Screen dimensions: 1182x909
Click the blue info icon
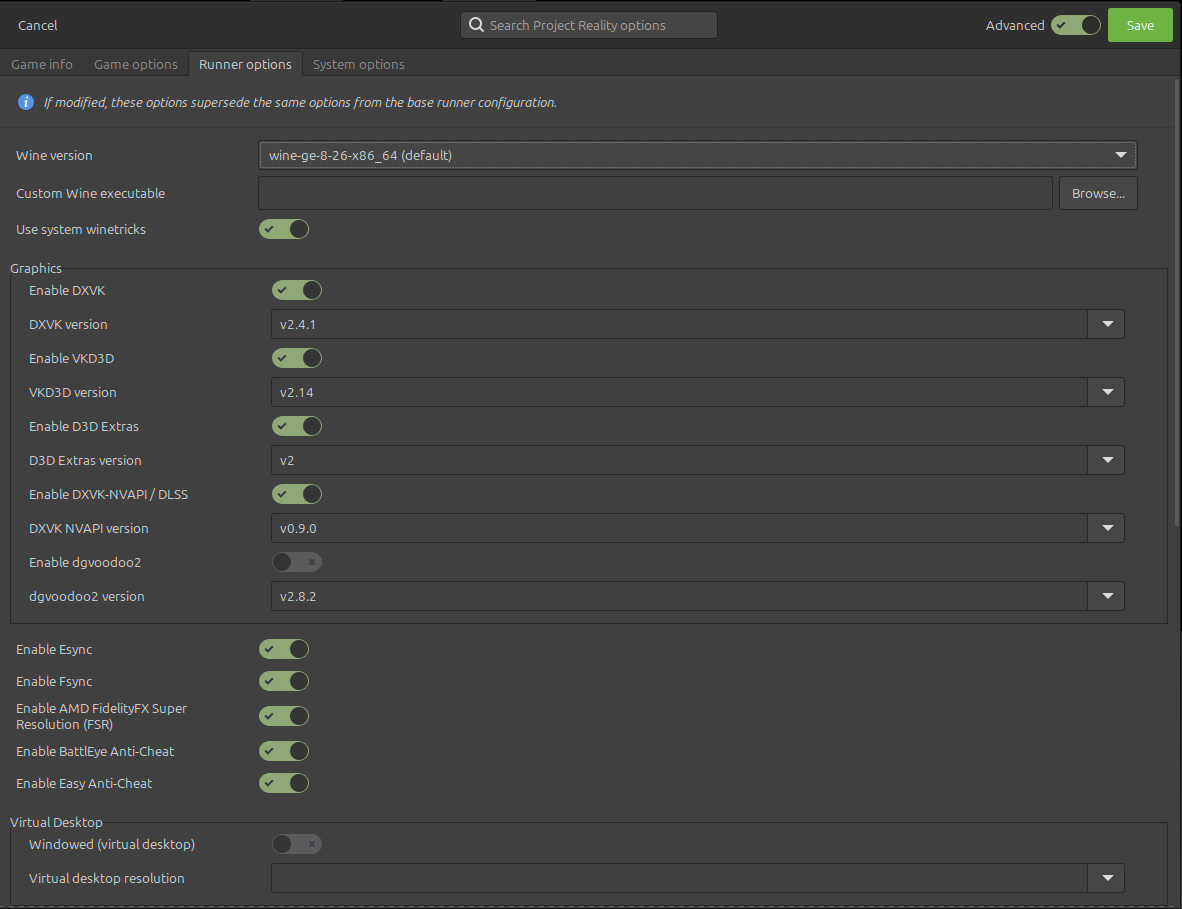click(26, 102)
